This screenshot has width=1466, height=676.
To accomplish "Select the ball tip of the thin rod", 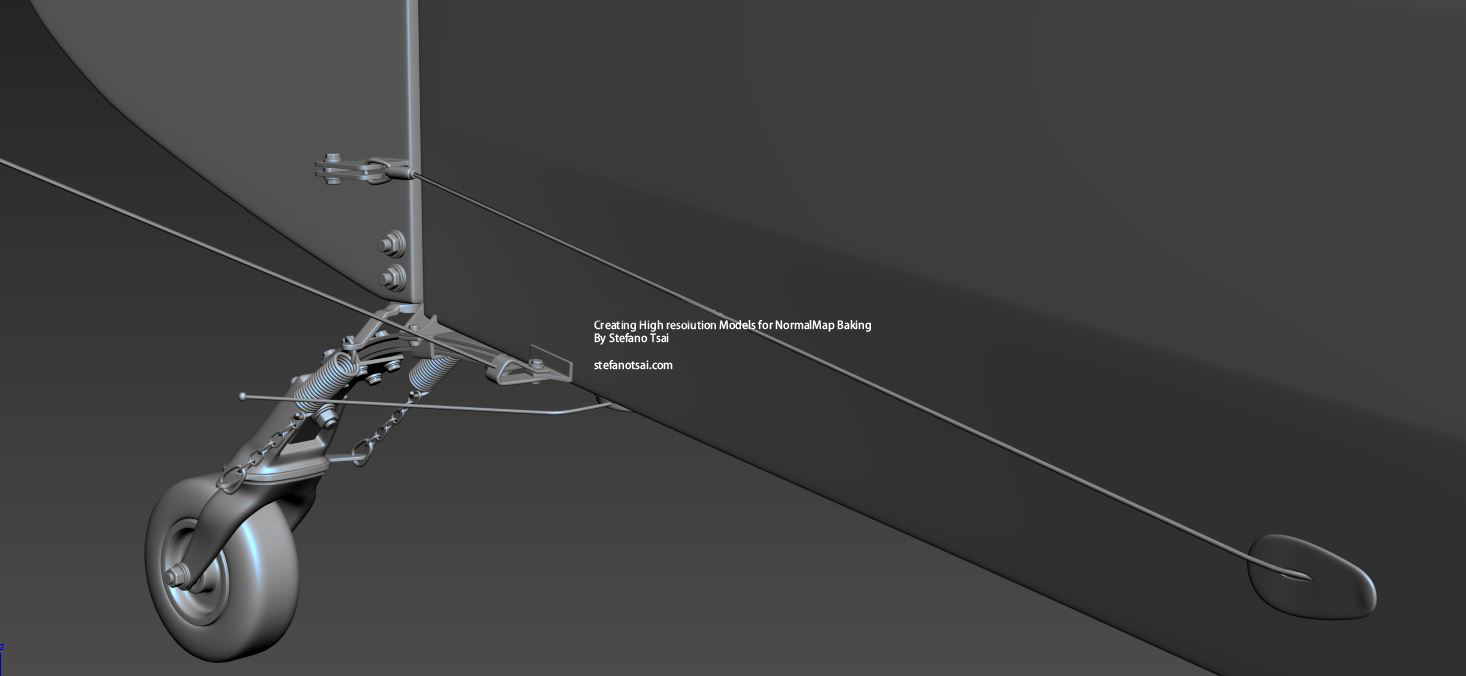I will tap(243, 396).
